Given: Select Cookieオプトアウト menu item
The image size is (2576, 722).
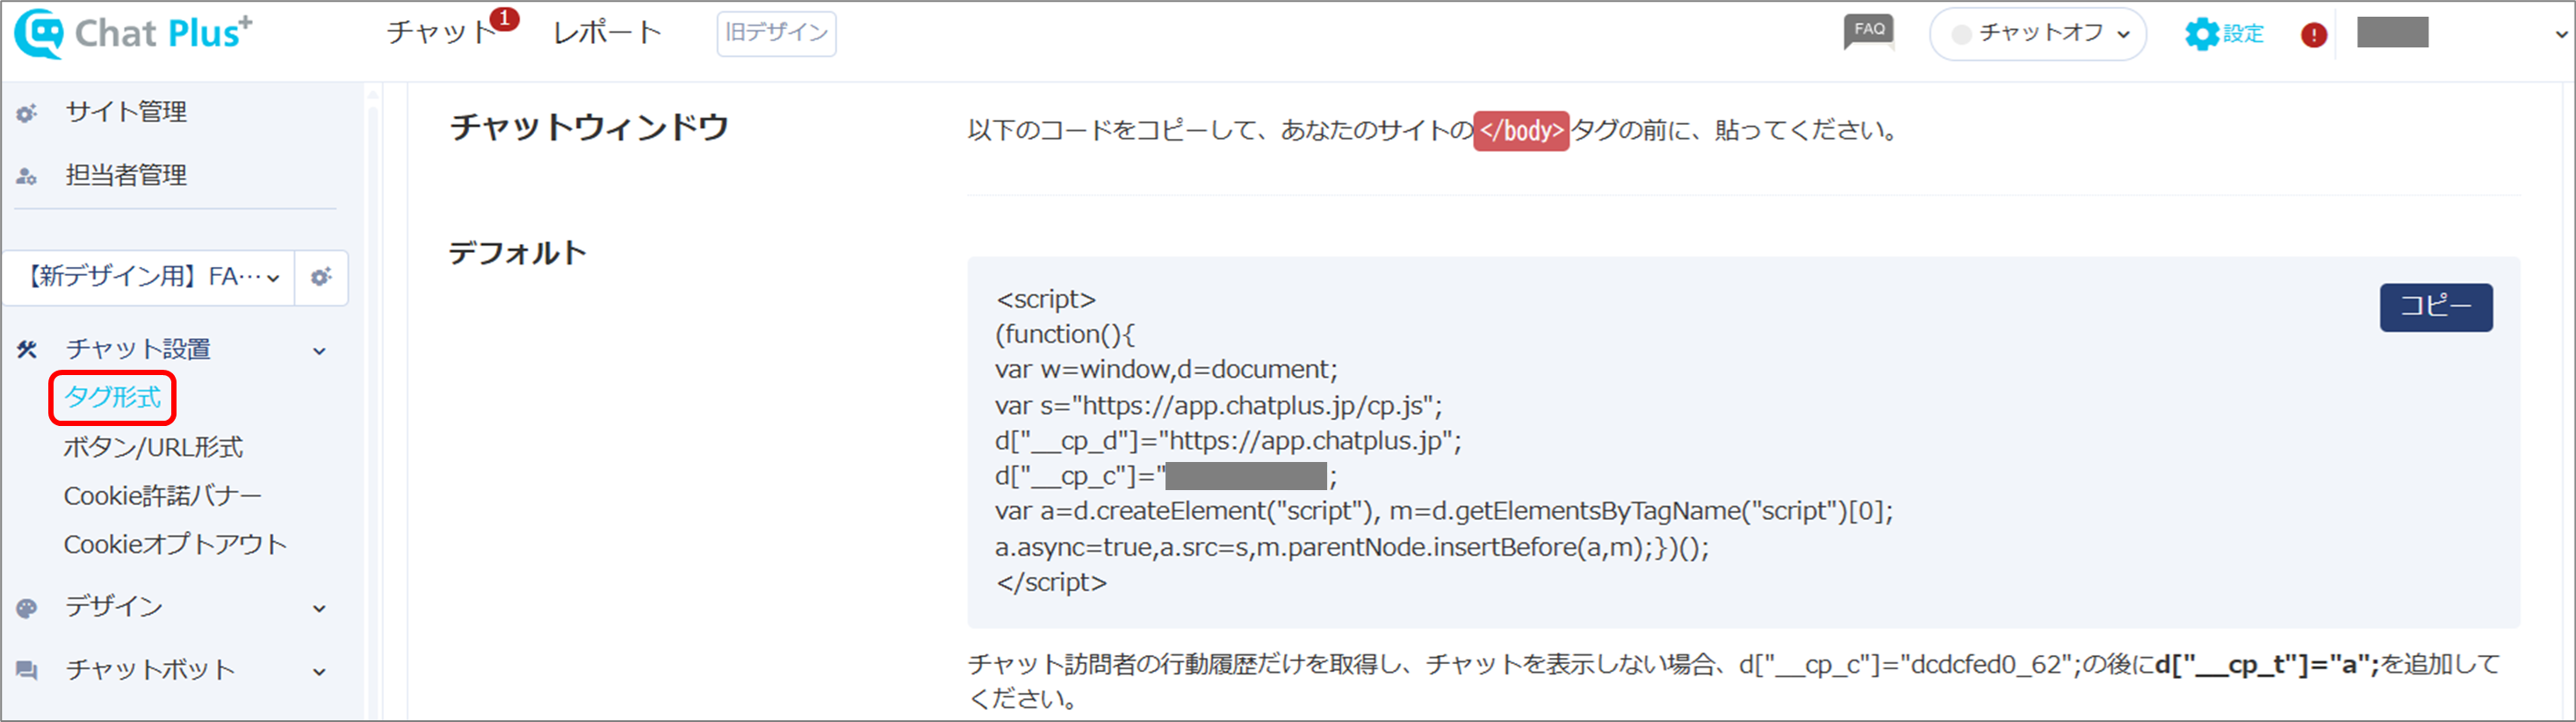Looking at the screenshot, I should [x=175, y=544].
